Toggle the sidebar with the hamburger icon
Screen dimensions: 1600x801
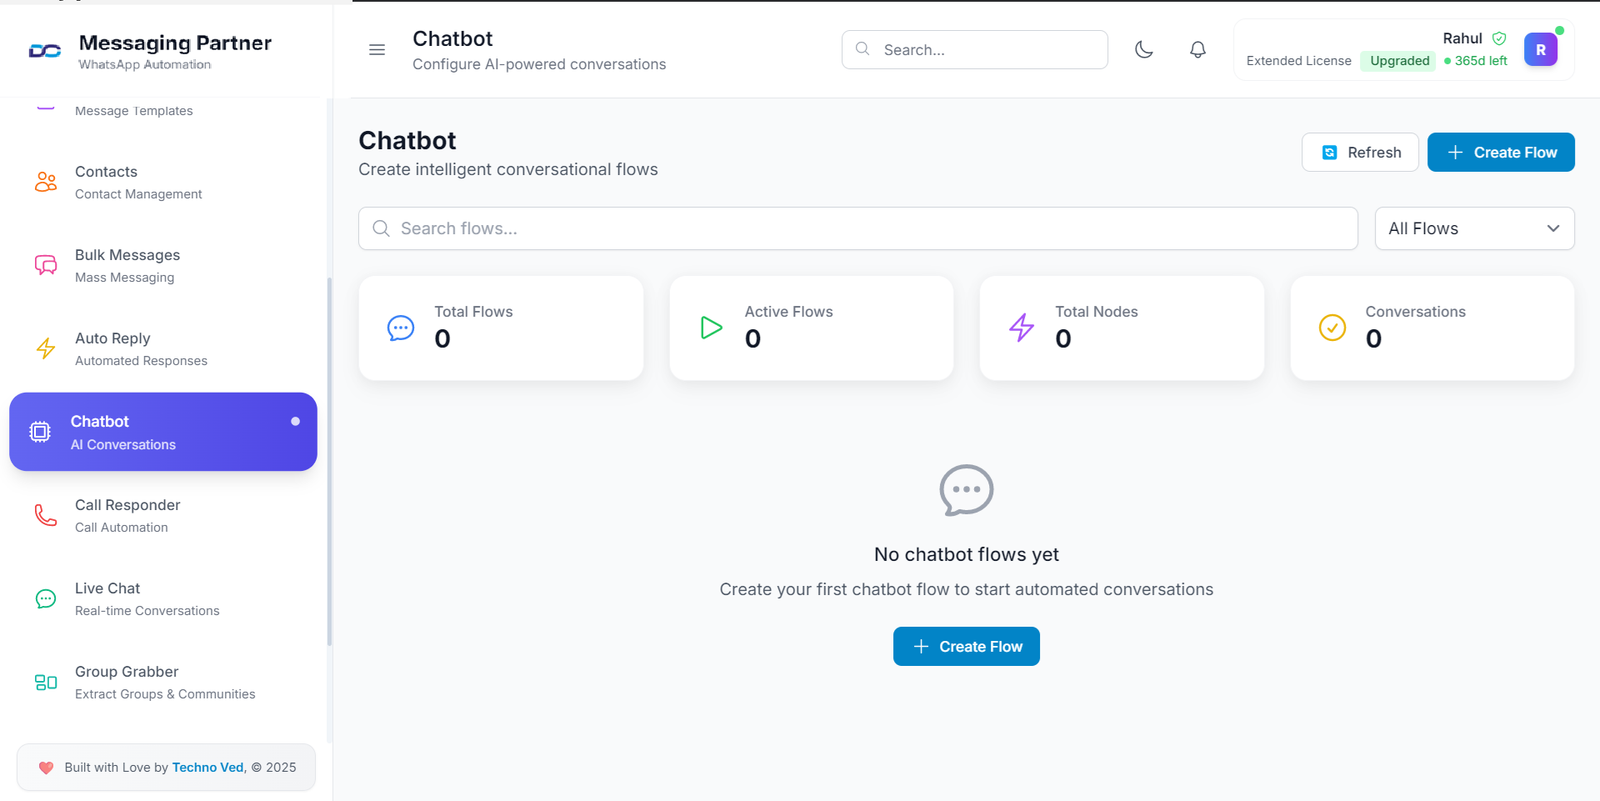pos(376,49)
